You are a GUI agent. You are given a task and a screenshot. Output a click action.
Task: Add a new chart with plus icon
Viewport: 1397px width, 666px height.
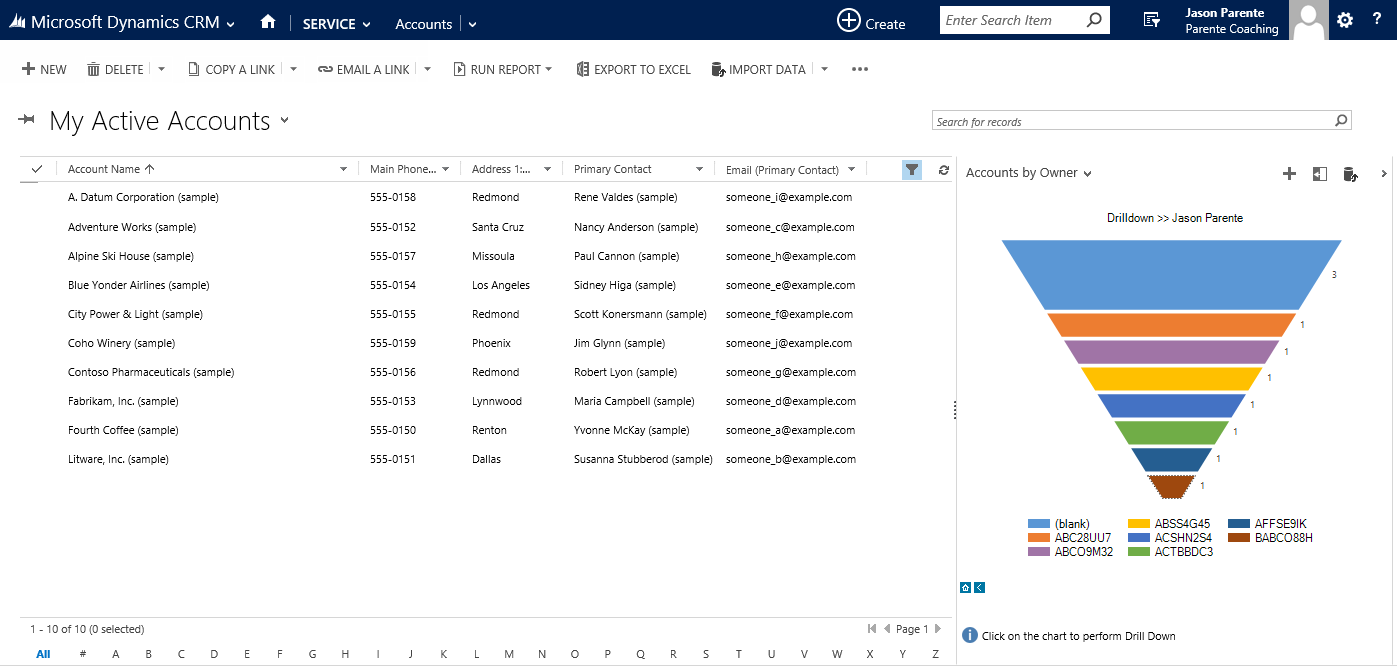coord(1289,174)
